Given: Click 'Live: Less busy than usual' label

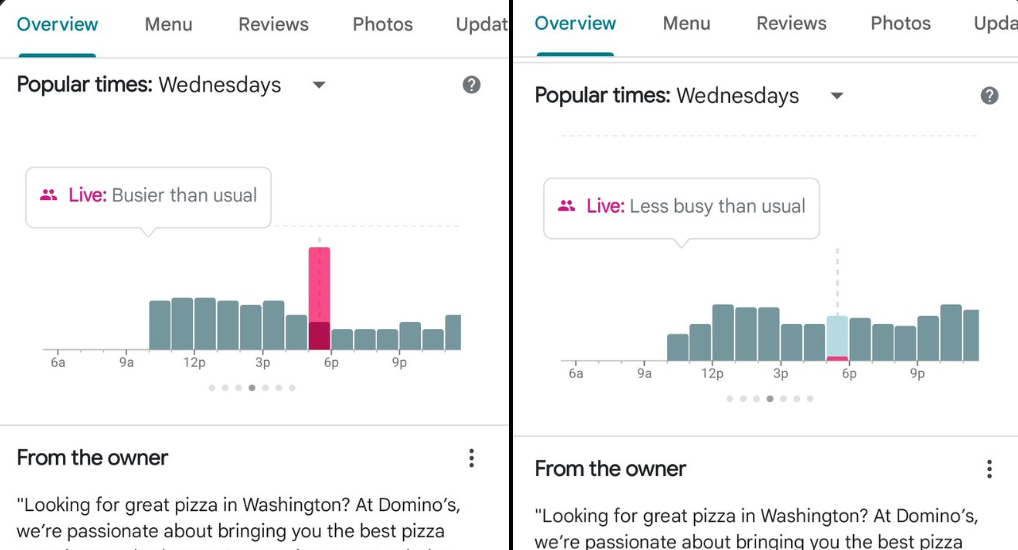Looking at the screenshot, I should coord(696,207).
